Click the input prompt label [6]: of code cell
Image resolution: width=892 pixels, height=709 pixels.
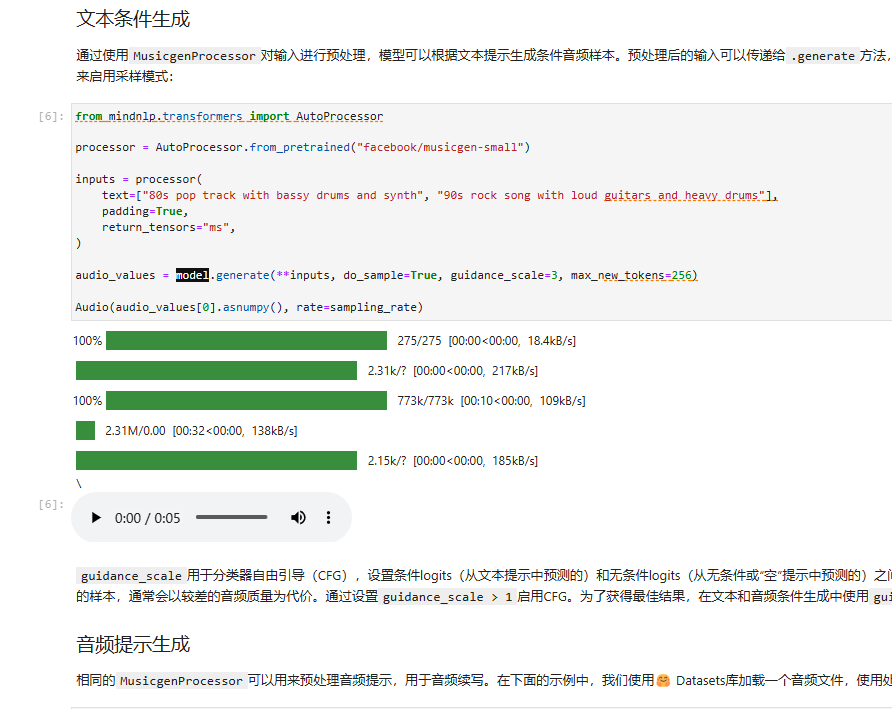point(51,117)
